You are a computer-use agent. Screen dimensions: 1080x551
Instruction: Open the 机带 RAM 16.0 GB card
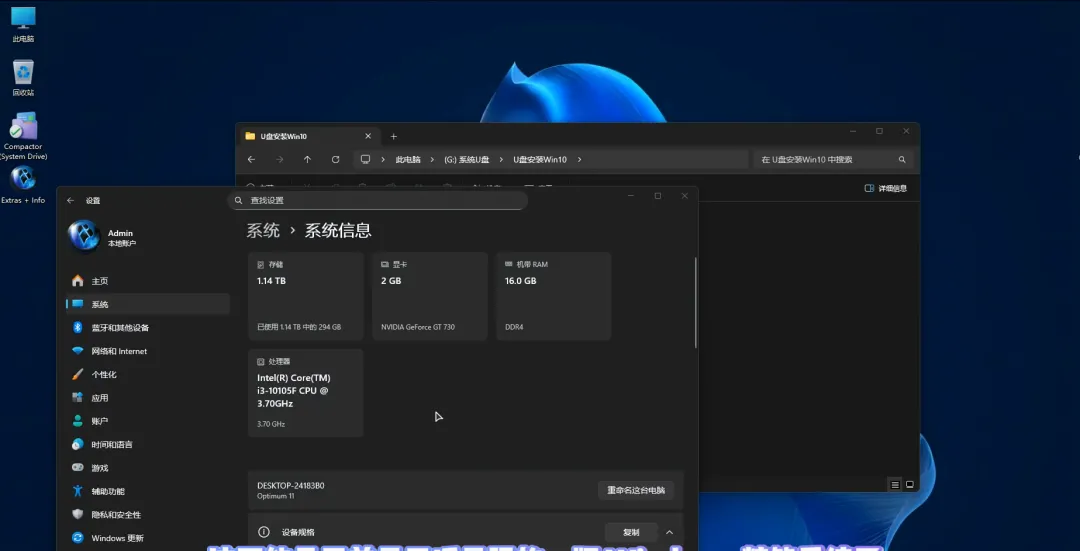click(x=554, y=296)
